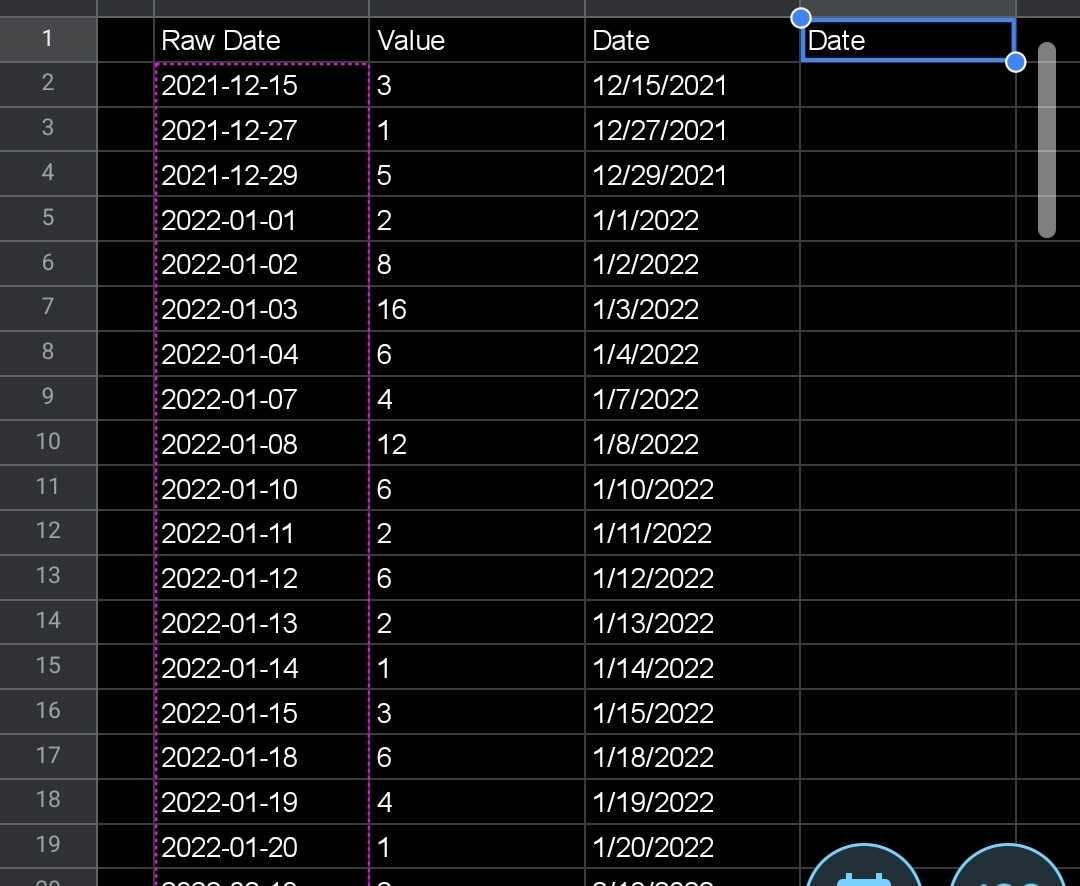Click the vertical scrollbar thumb
Image resolution: width=1080 pixels, height=886 pixels.
(1046, 140)
